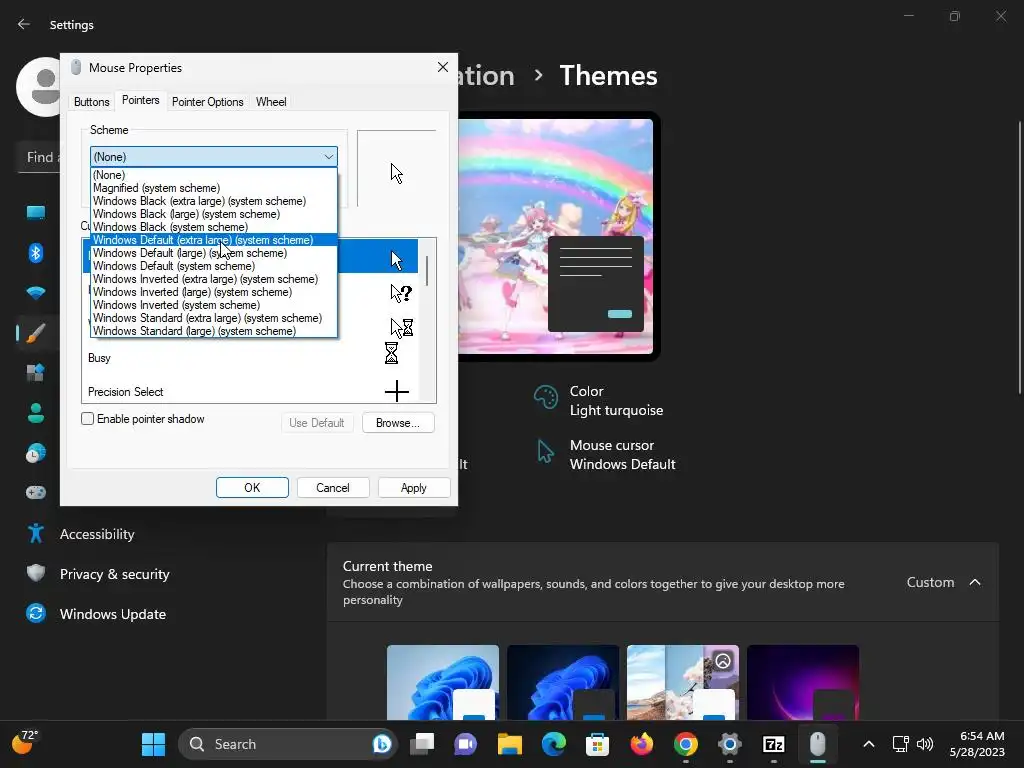
Task: Click the Mouse cursor arrow icon
Action: click(545, 451)
